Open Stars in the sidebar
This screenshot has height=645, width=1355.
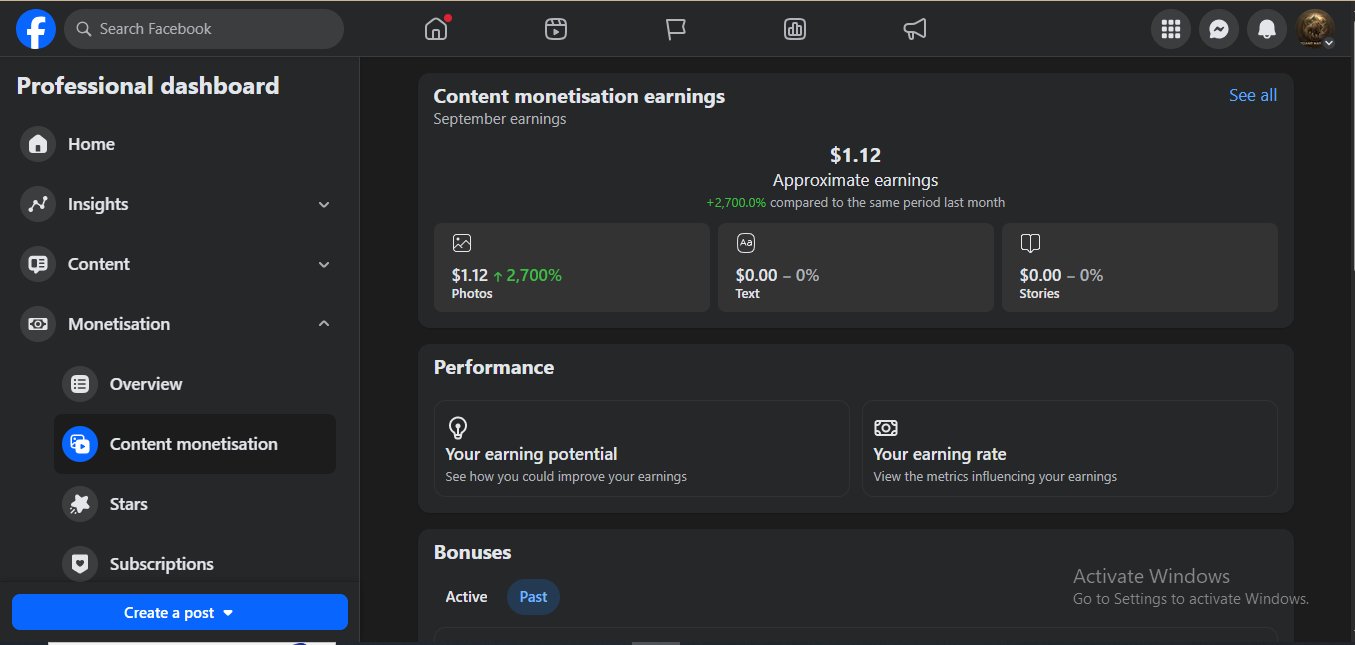[x=195, y=504]
